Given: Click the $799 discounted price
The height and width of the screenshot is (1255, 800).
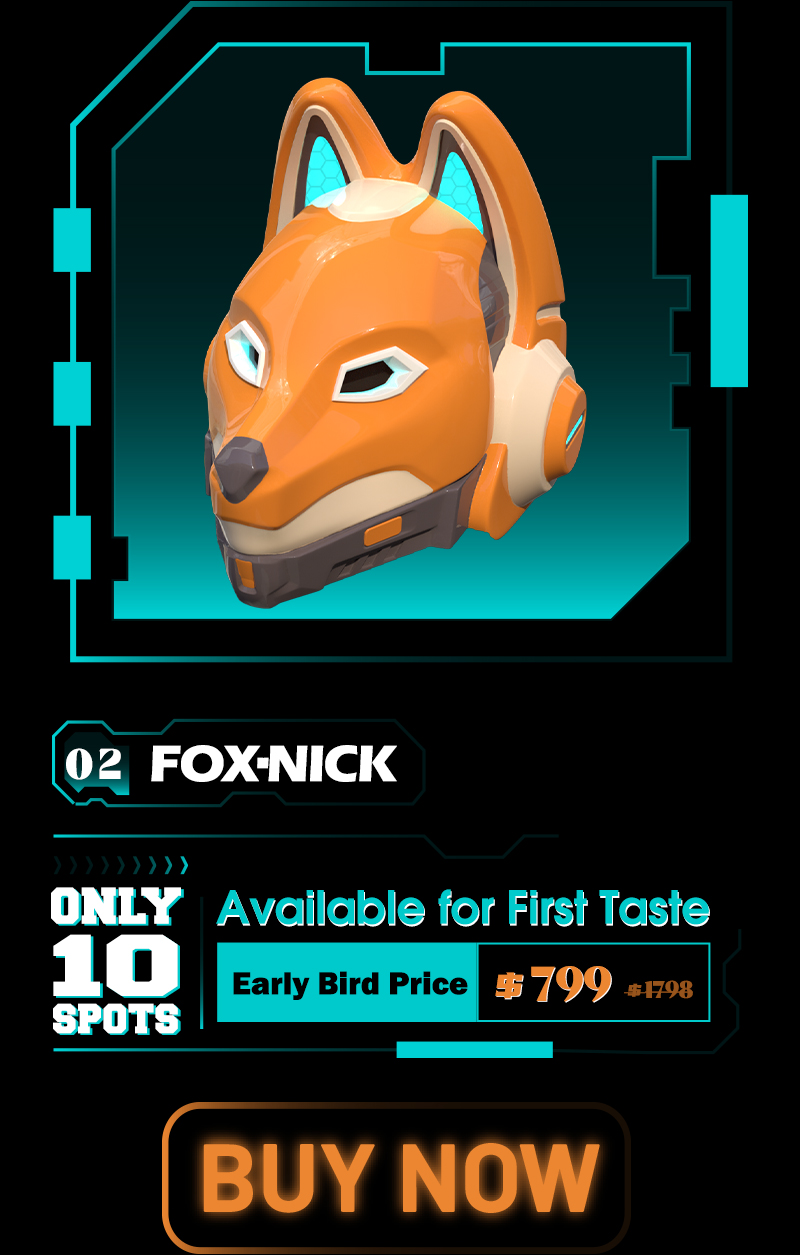Looking at the screenshot, I should click(555, 985).
